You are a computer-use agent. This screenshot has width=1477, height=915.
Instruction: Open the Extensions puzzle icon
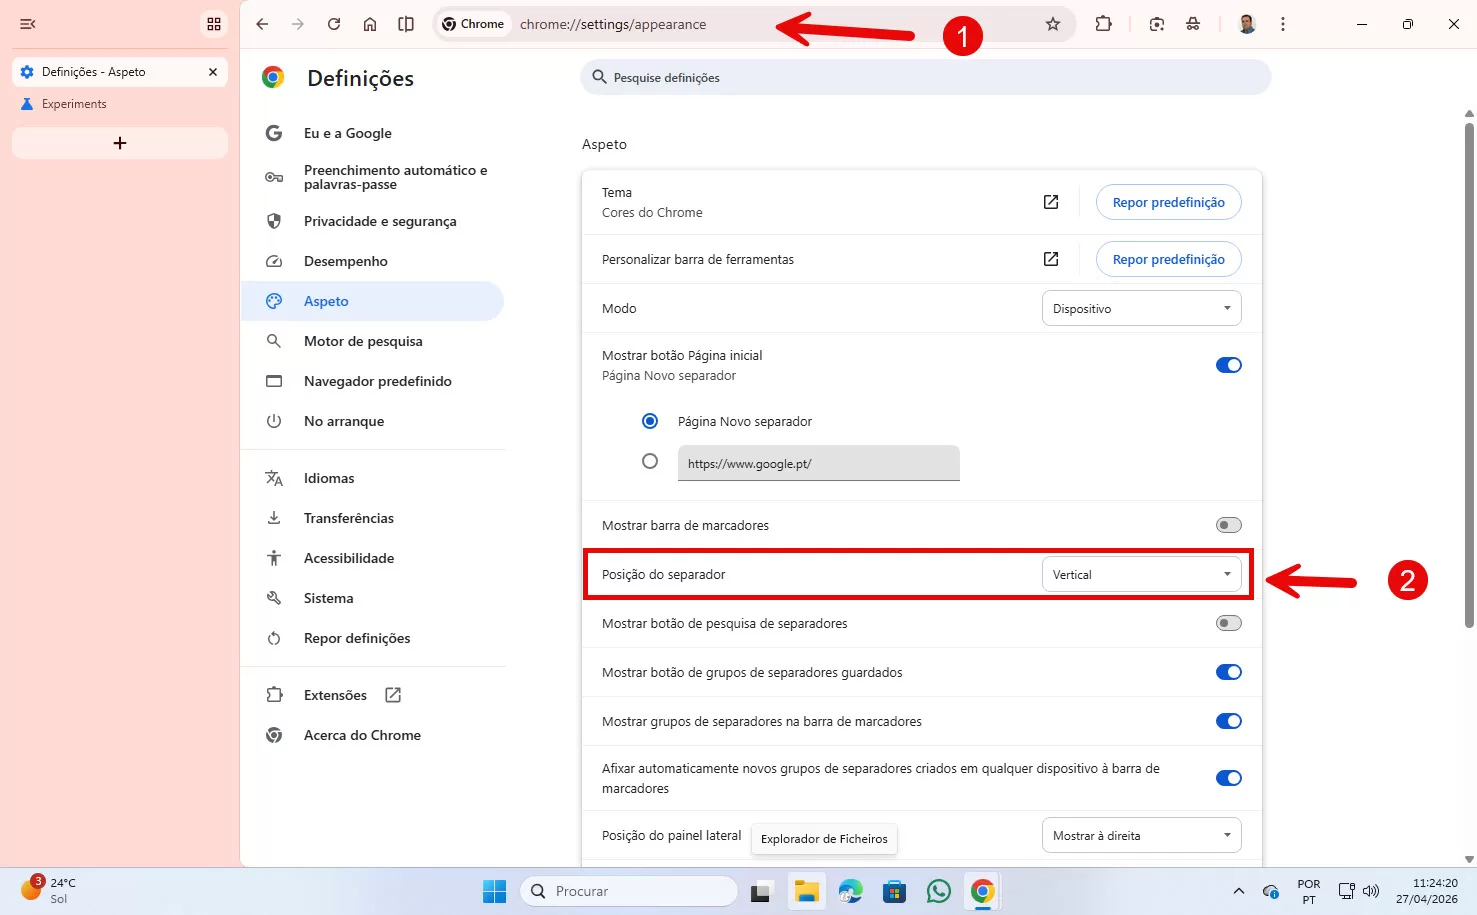click(1104, 24)
